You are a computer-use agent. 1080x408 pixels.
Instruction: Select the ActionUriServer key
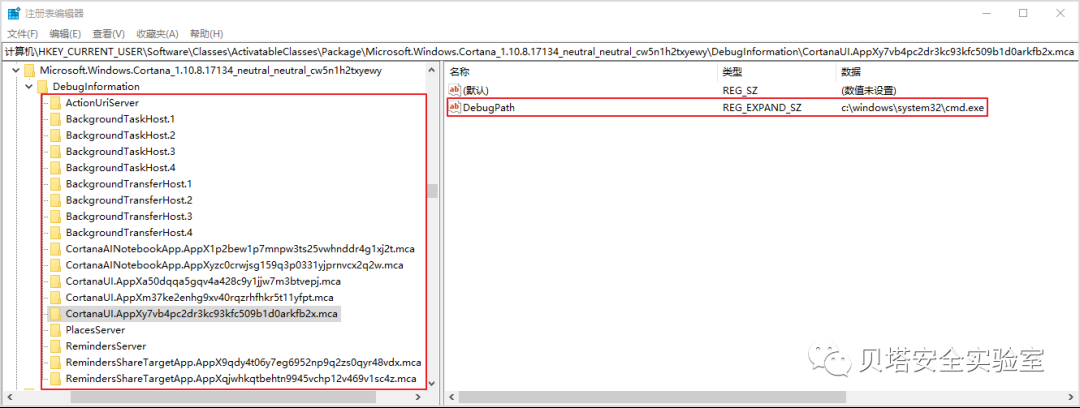(x=103, y=103)
